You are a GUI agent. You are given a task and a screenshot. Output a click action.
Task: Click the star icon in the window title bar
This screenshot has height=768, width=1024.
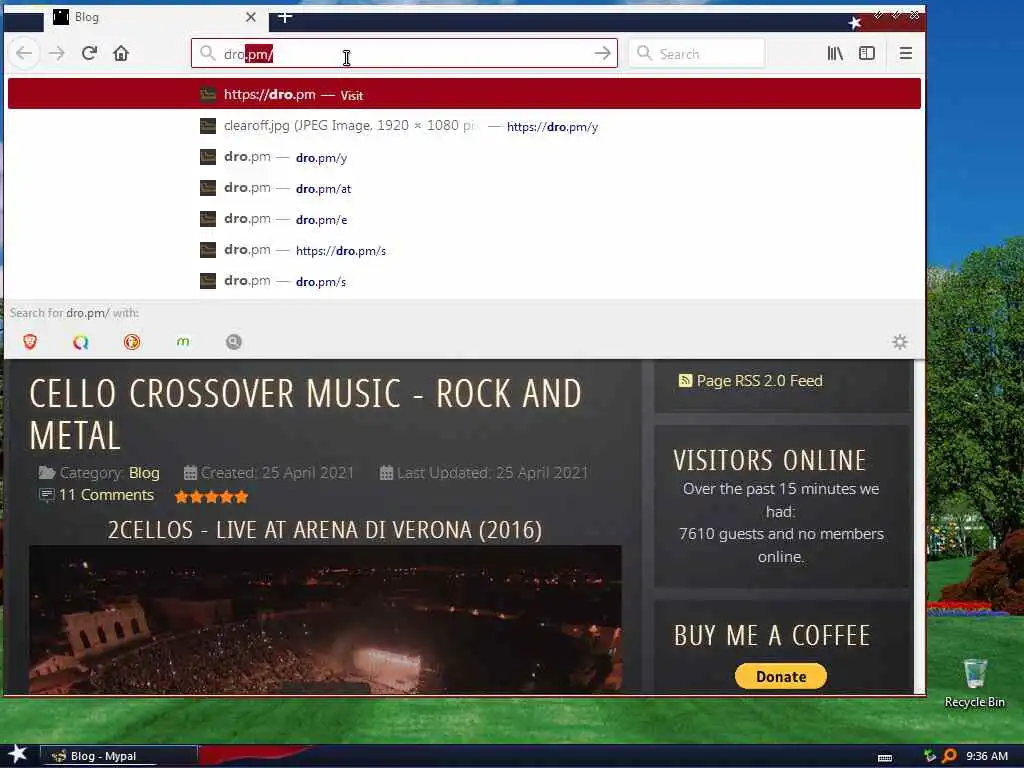click(855, 23)
